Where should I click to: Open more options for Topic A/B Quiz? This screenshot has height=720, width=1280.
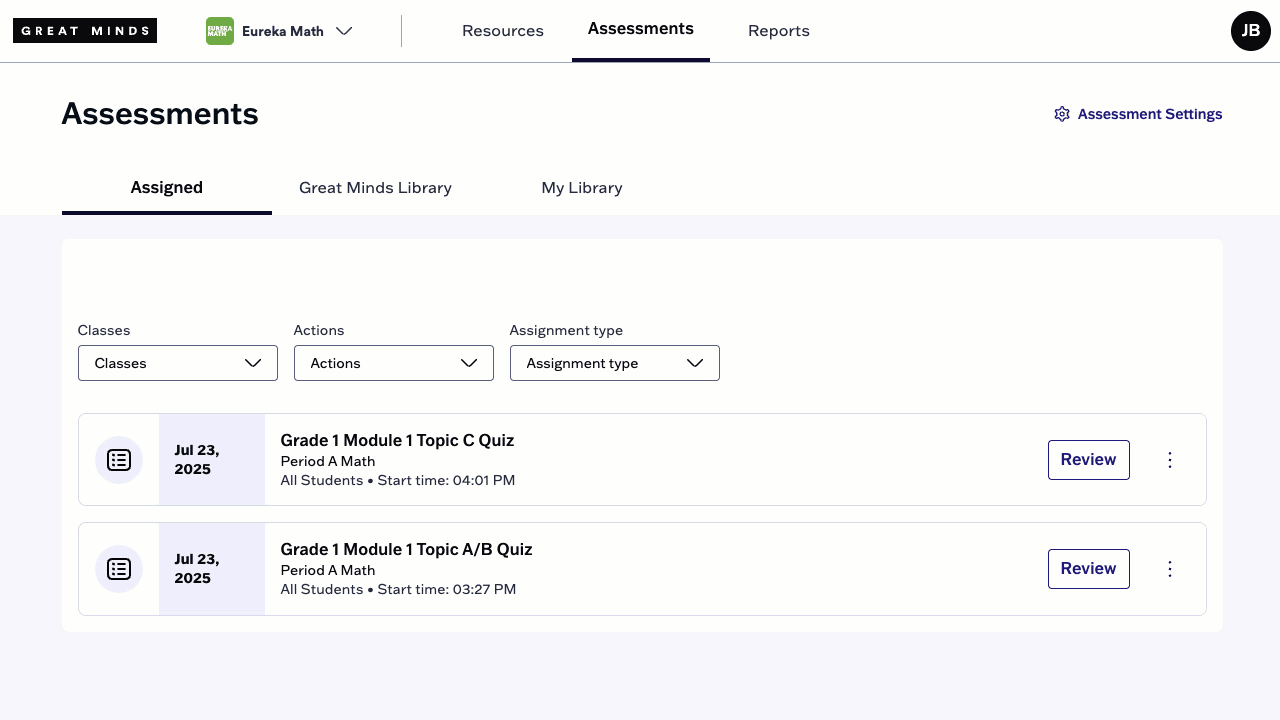[x=1170, y=569]
